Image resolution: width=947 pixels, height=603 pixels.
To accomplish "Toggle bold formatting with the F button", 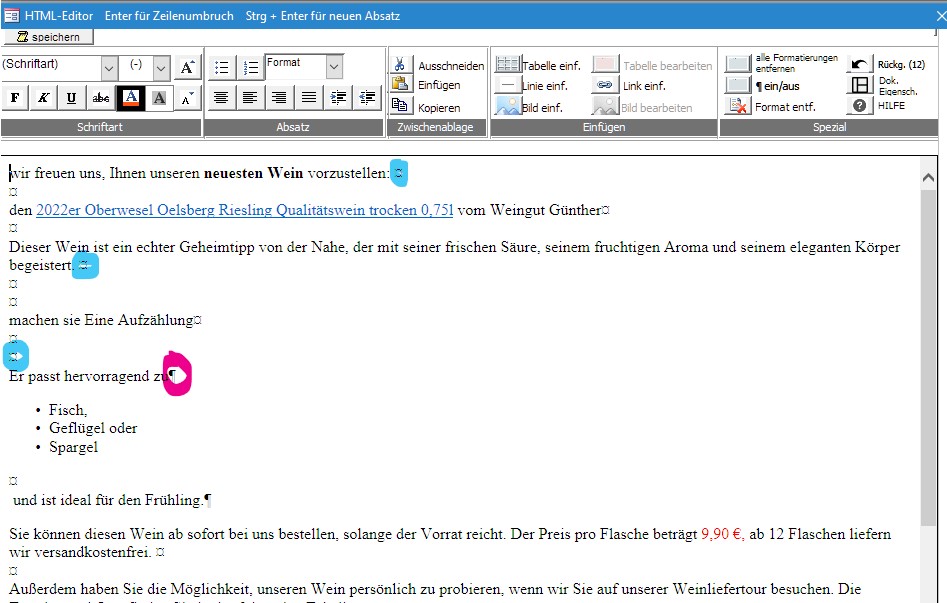I will 15,98.
